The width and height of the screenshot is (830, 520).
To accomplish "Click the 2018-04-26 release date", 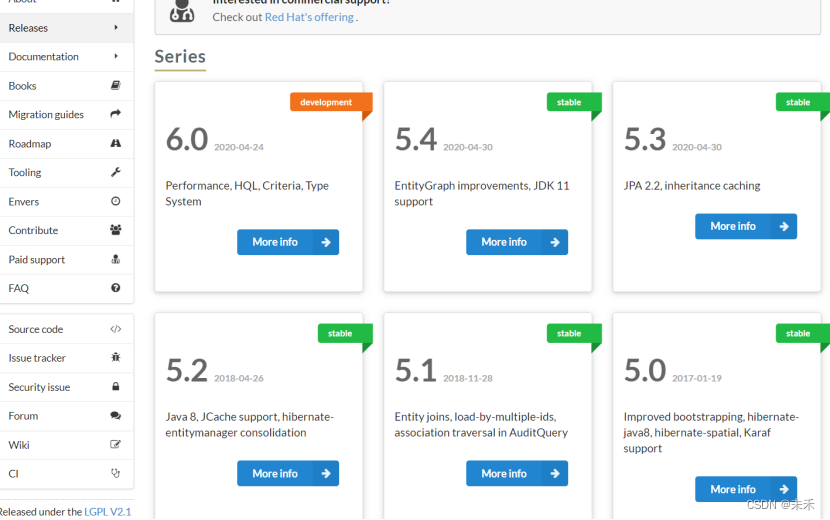I will [x=239, y=378].
